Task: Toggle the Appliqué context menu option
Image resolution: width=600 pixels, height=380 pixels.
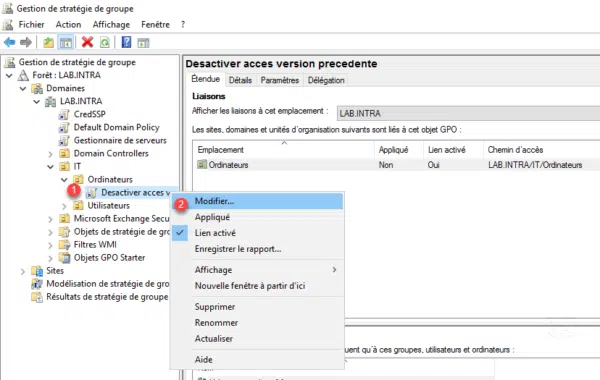Action: click(x=257, y=217)
